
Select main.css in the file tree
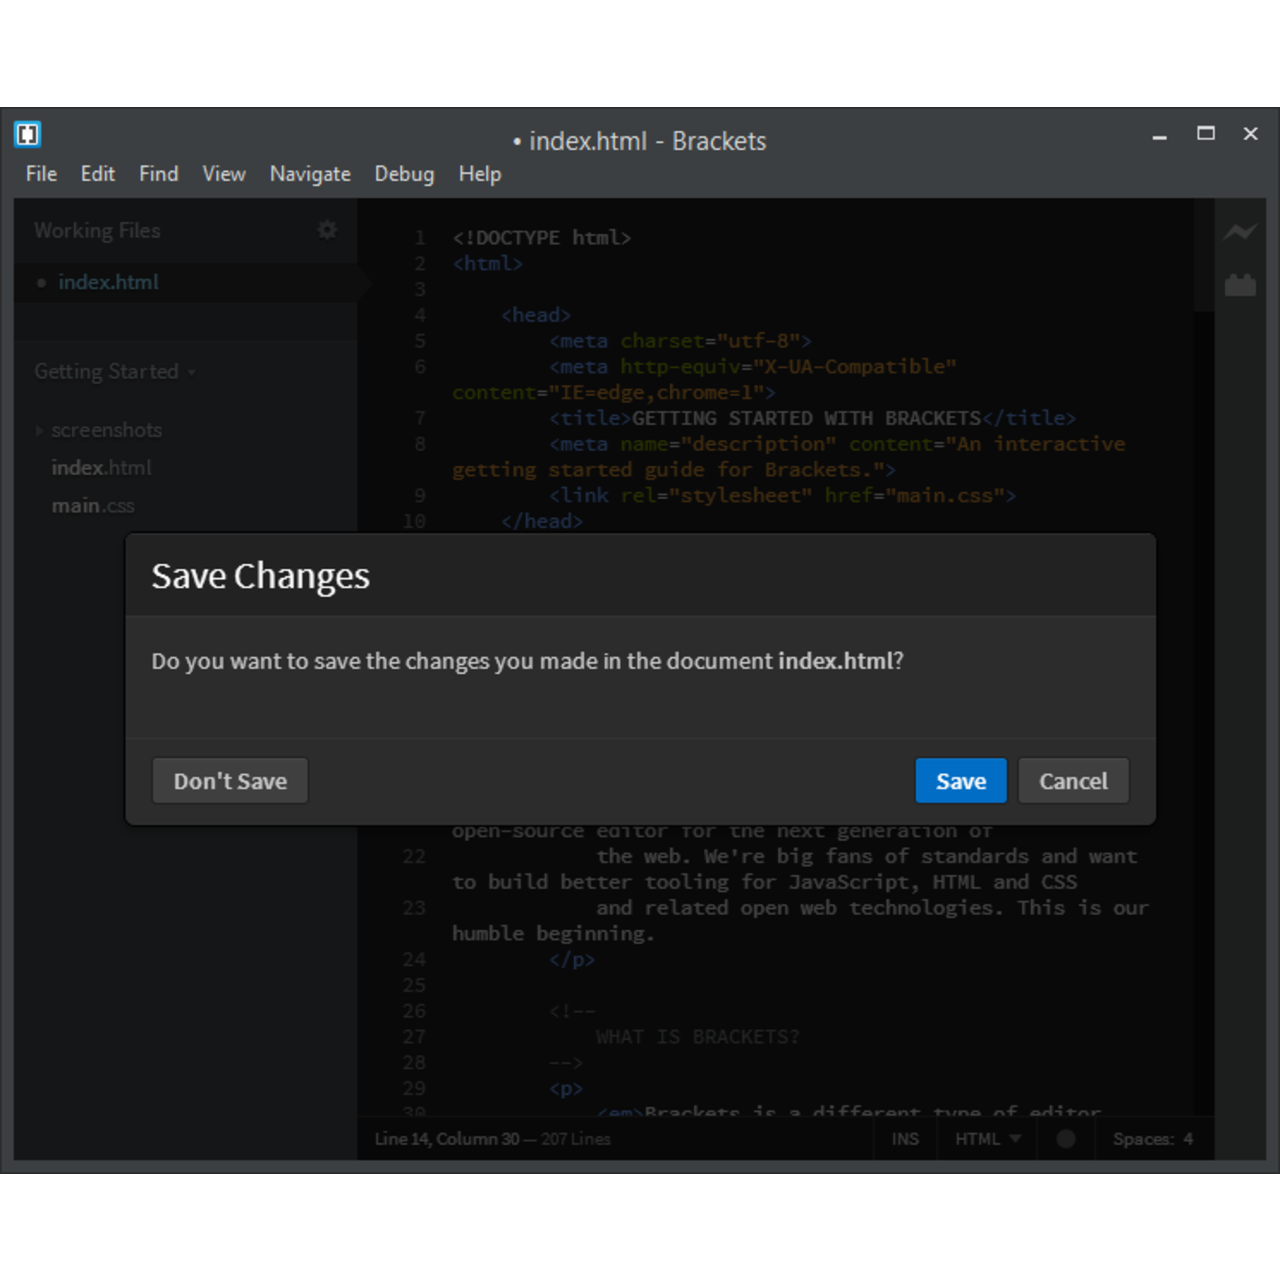point(93,506)
